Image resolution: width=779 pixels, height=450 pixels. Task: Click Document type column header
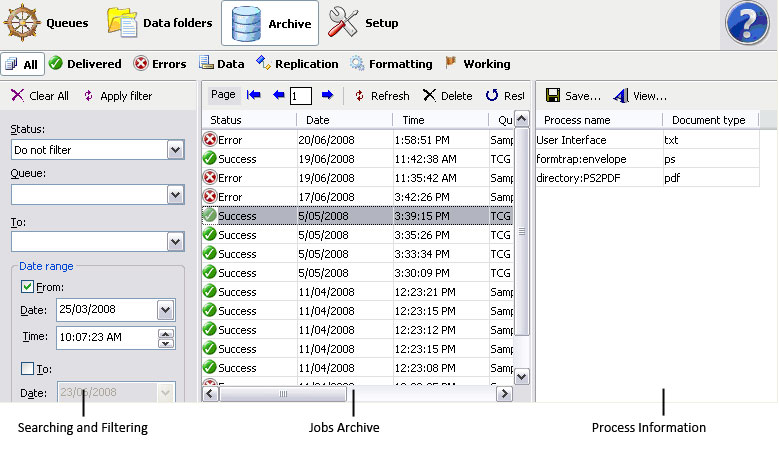click(x=711, y=120)
